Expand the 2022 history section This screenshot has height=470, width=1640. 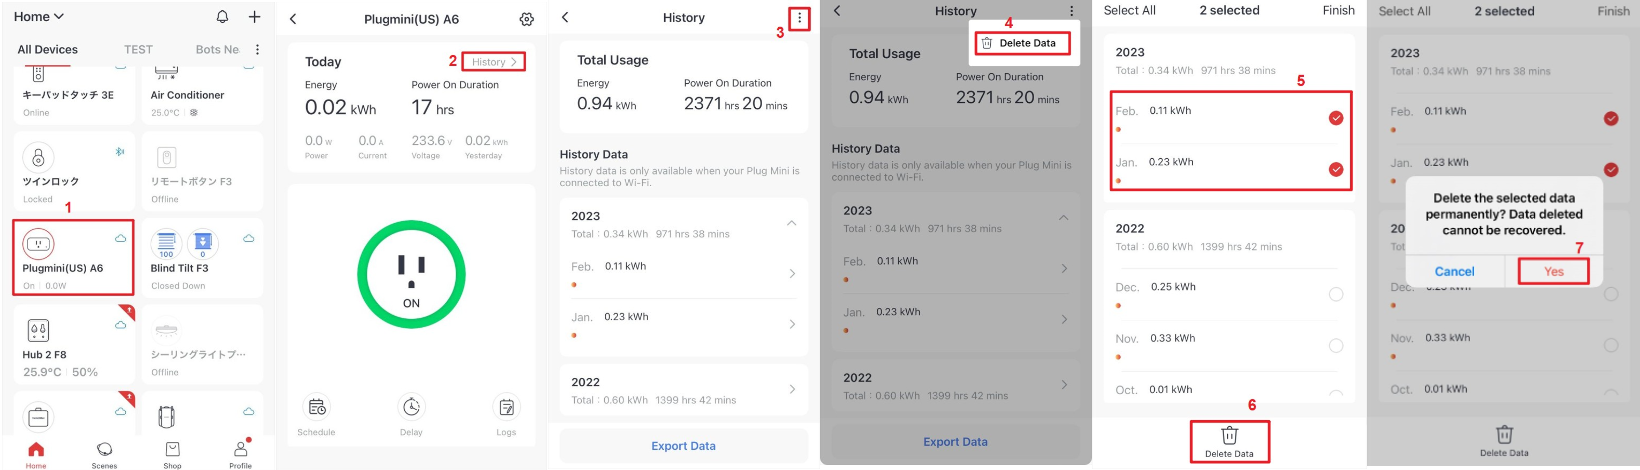click(792, 389)
